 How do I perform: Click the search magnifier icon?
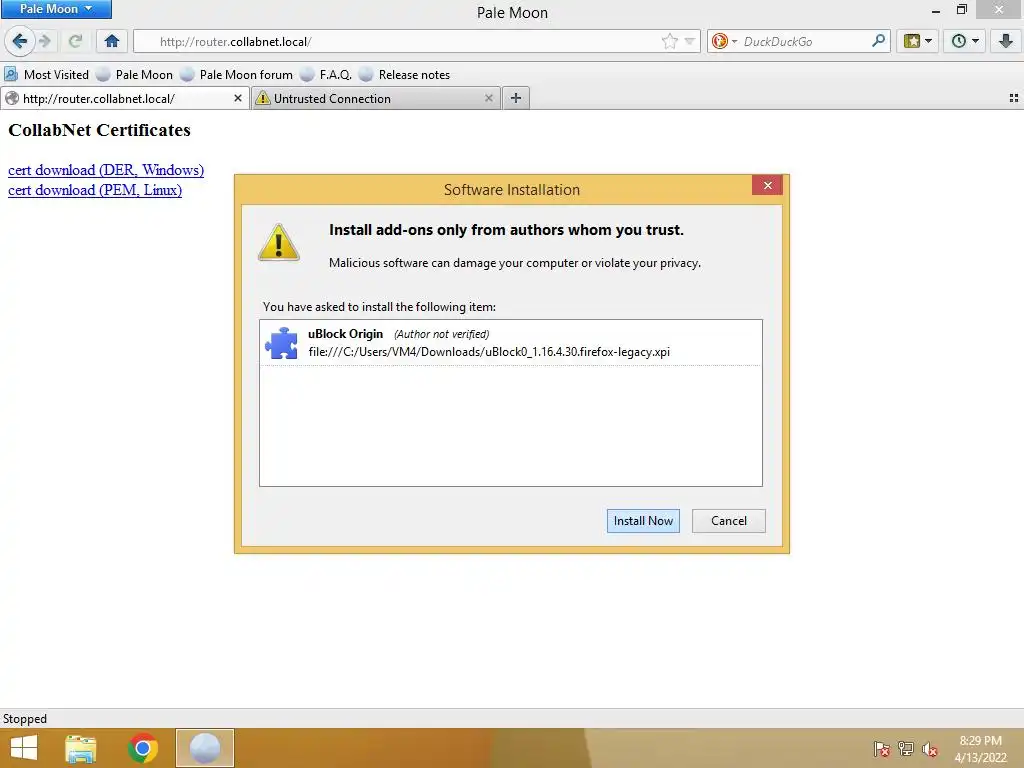point(878,40)
